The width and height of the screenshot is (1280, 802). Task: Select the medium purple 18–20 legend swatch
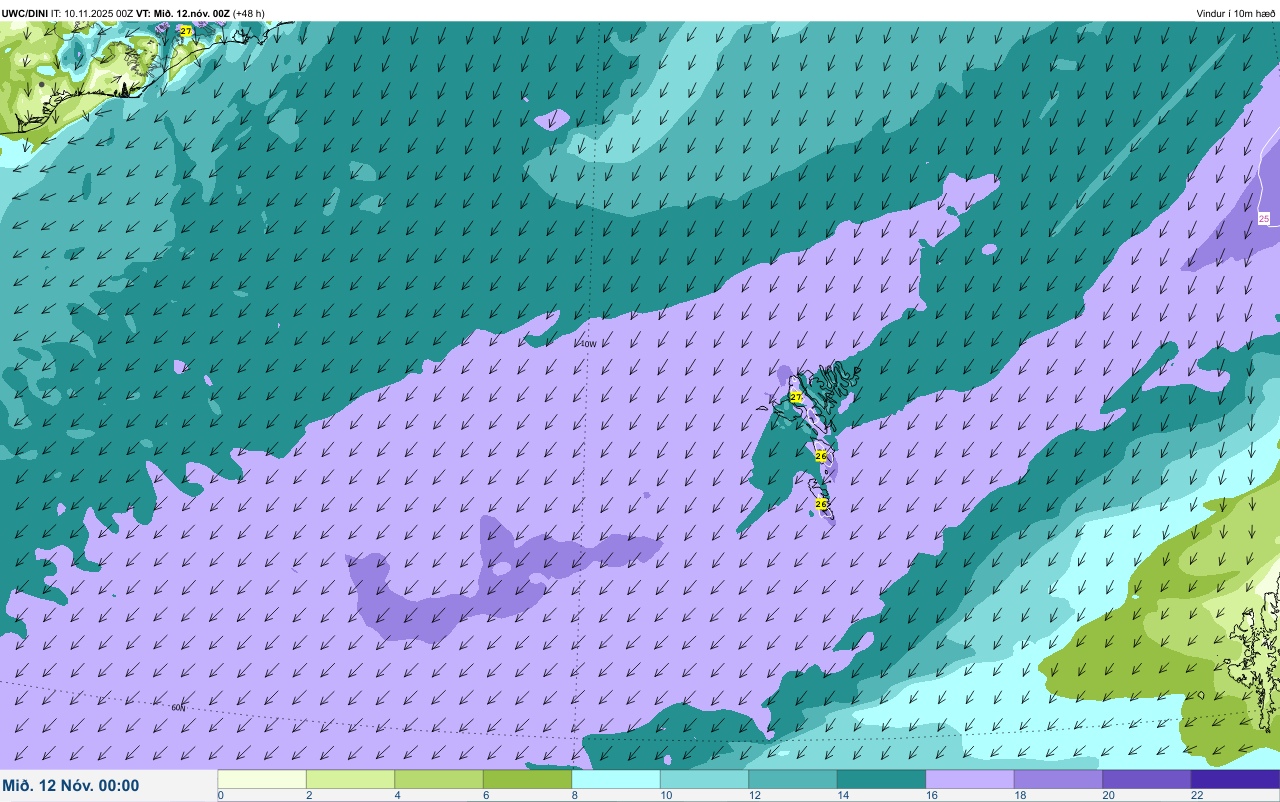coord(1058,779)
